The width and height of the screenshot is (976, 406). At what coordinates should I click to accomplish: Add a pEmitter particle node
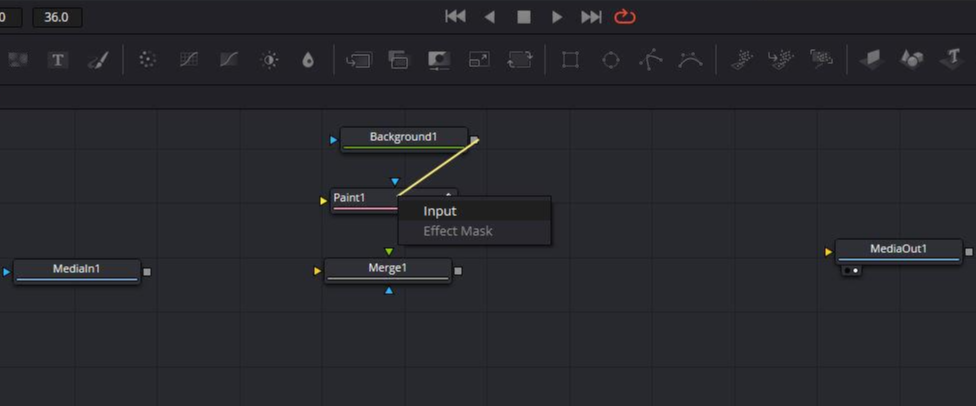(x=741, y=60)
